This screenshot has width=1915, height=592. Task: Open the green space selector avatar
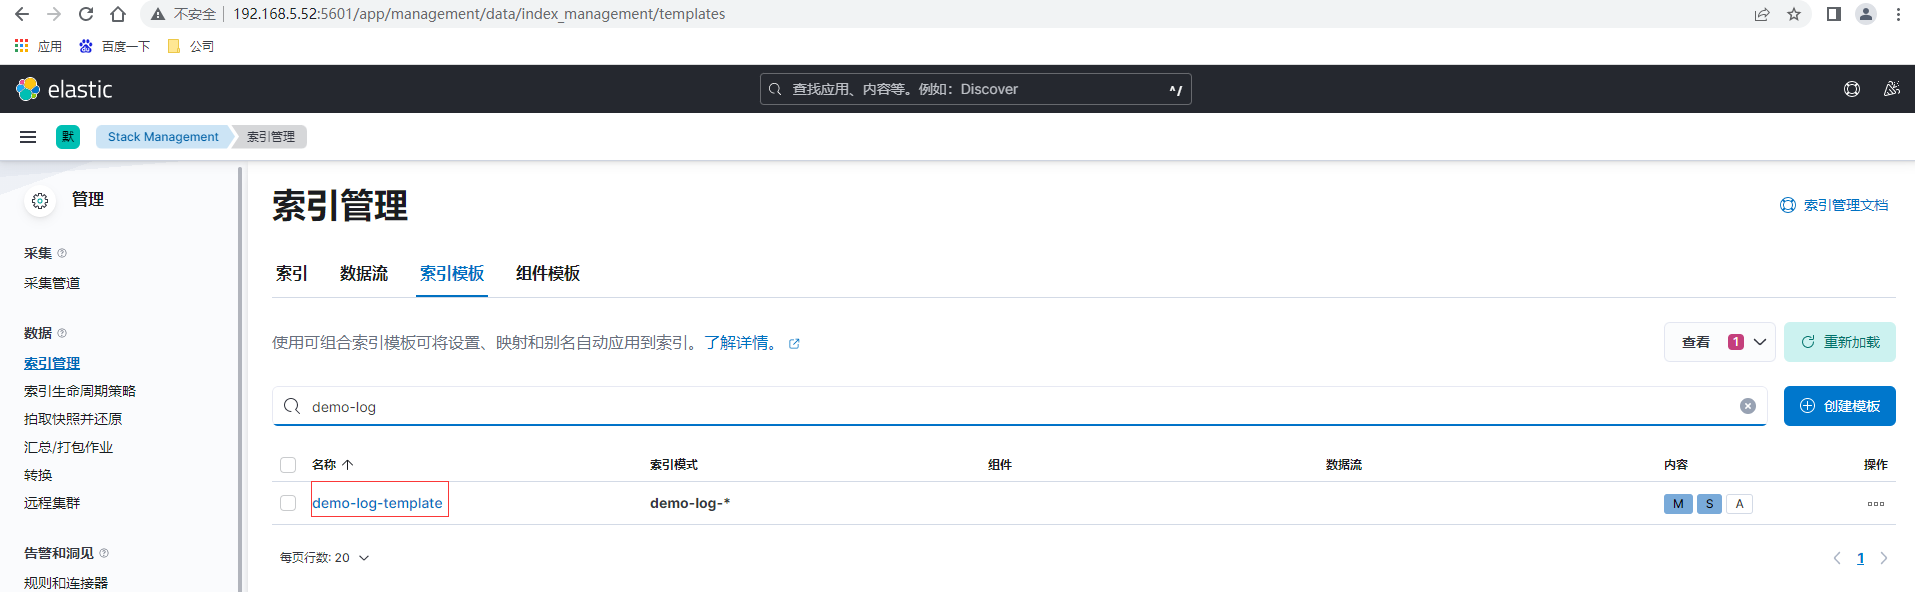click(68, 137)
